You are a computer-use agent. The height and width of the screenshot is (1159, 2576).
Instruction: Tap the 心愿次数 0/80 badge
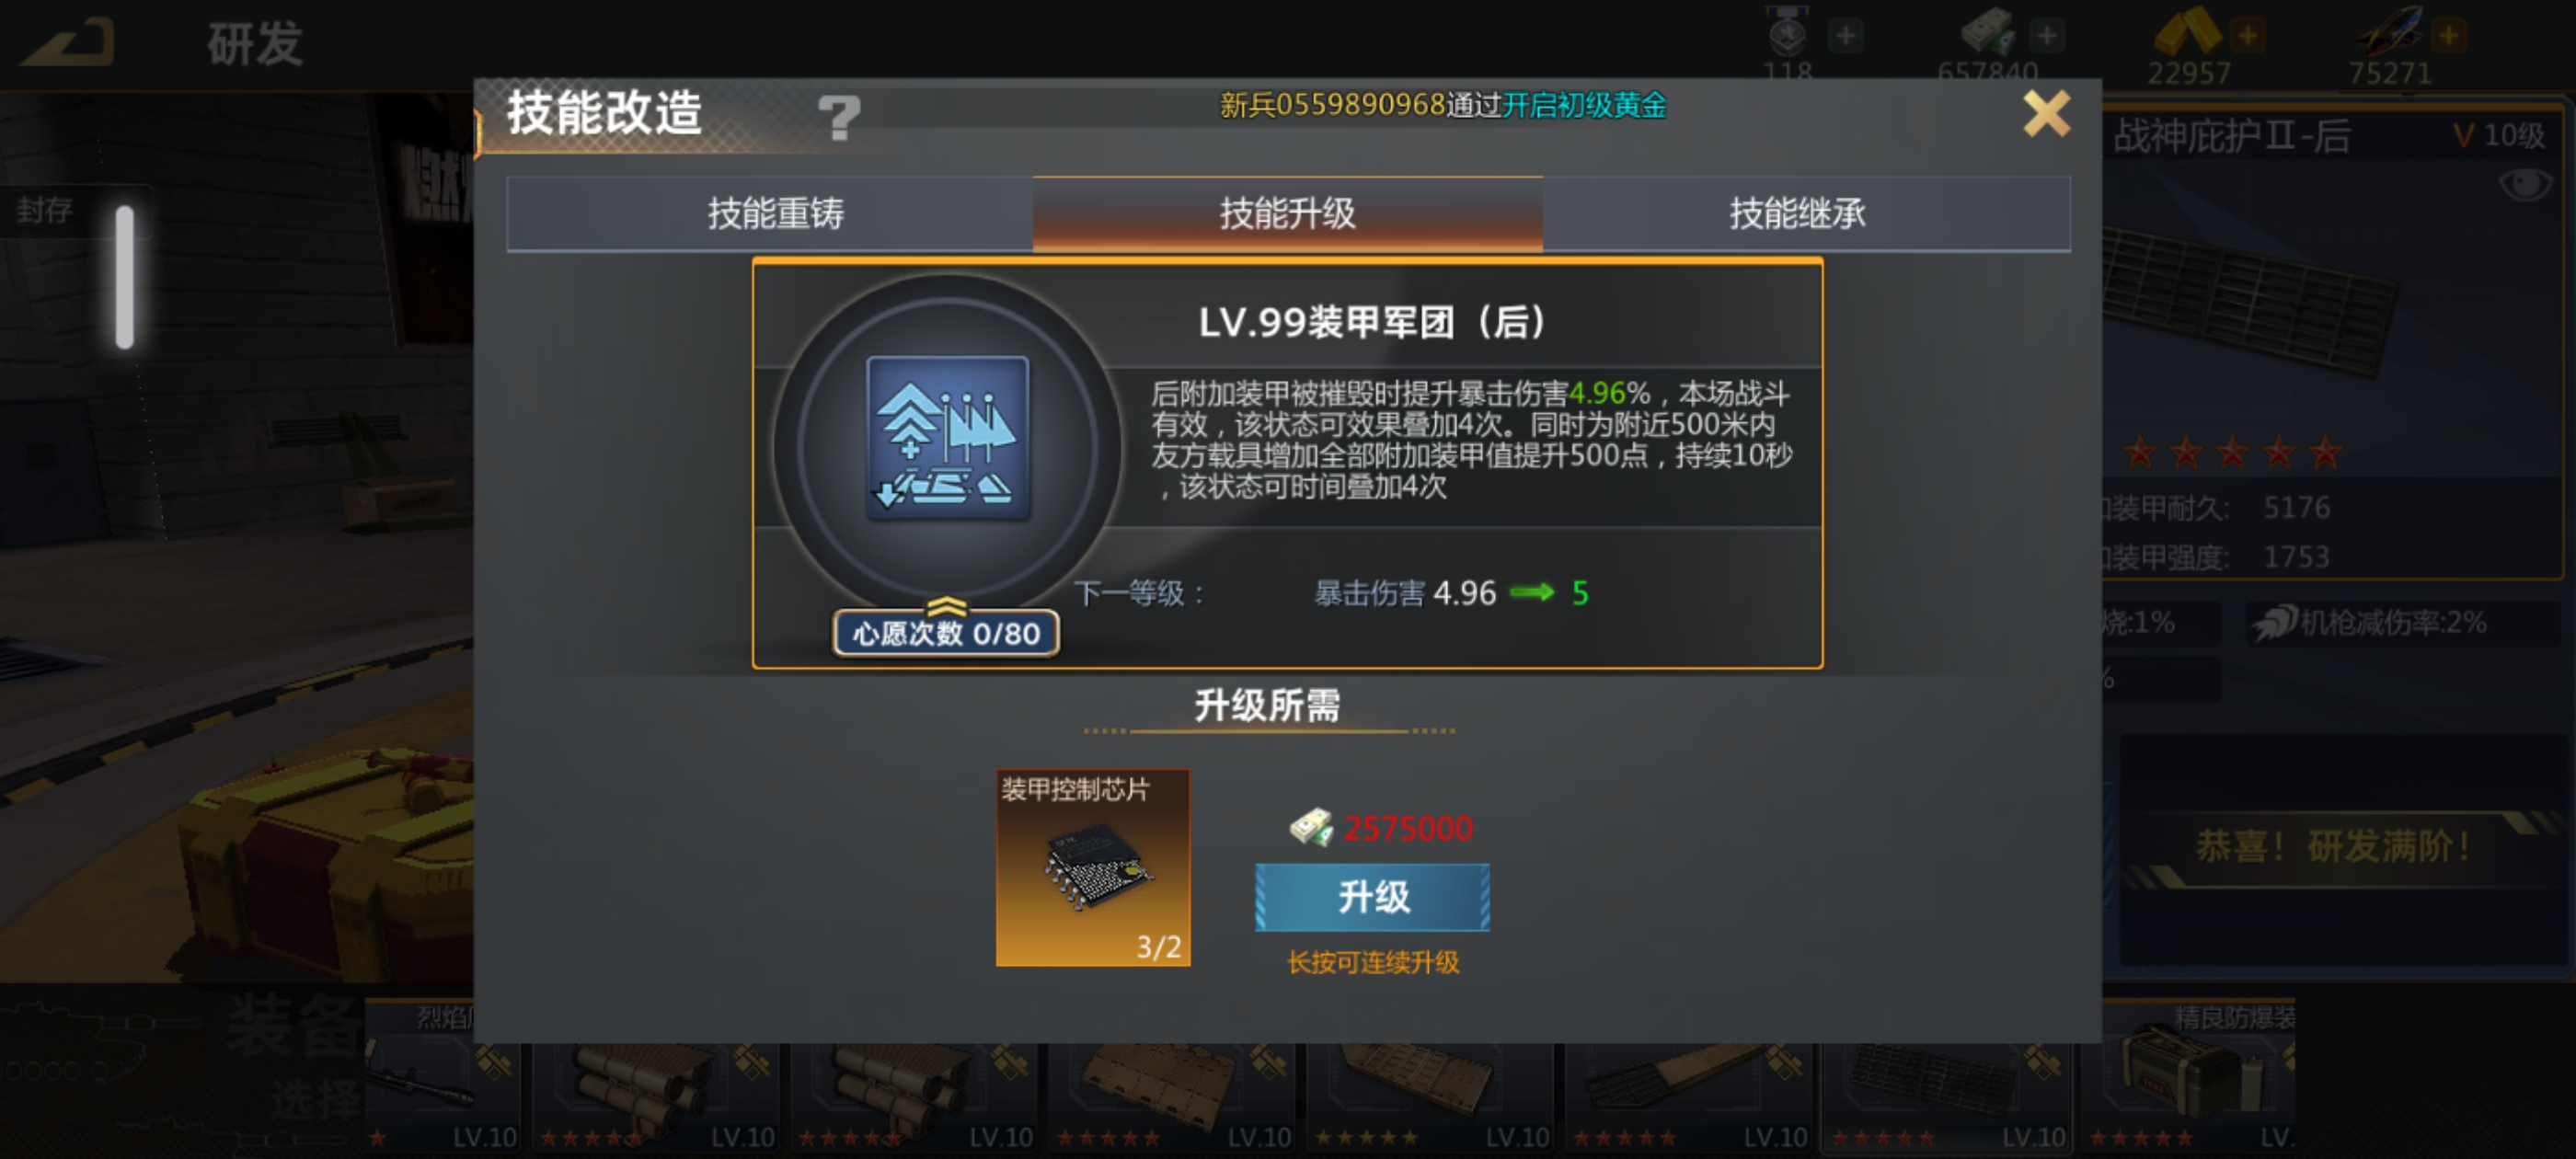tap(945, 633)
